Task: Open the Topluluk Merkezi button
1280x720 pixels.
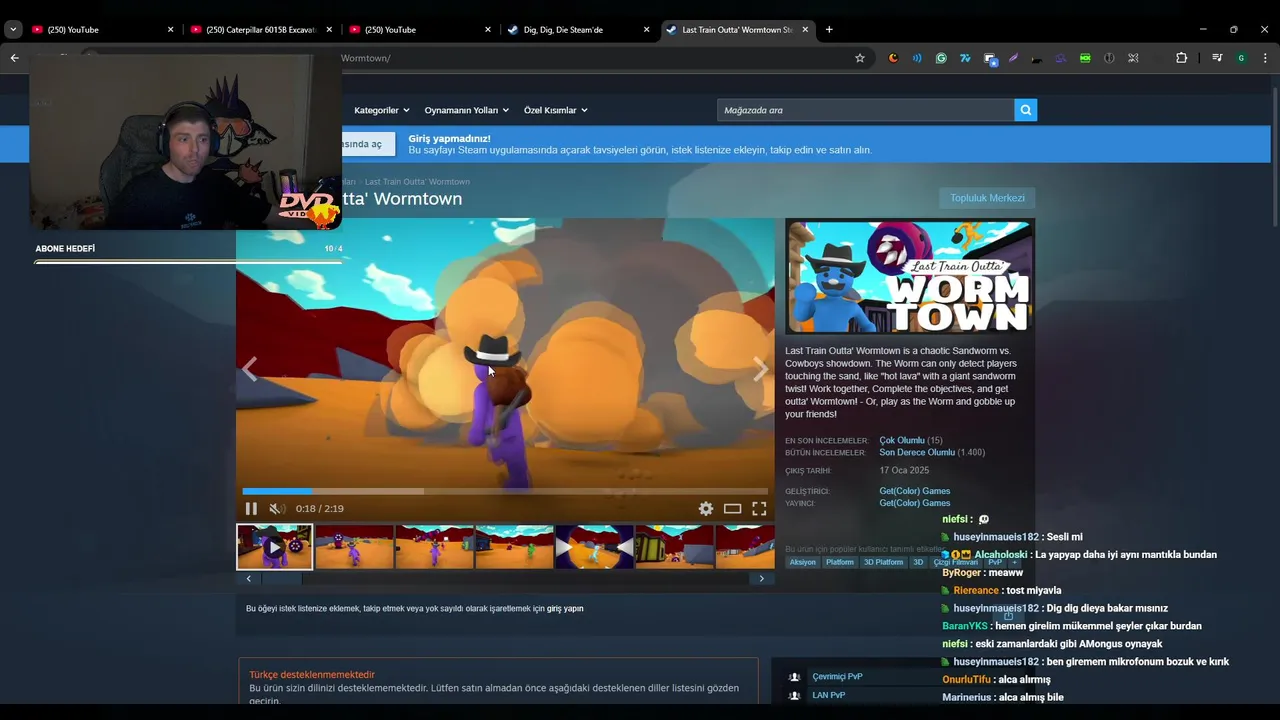Action: pos(987,198)
